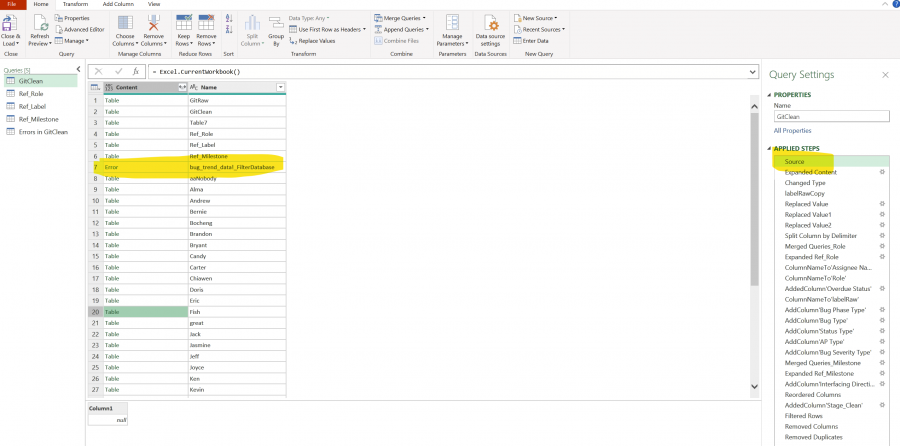Open the Merge Queries dropdown
Viewport: 900px width, 446px height.
(x=400, y=18)
